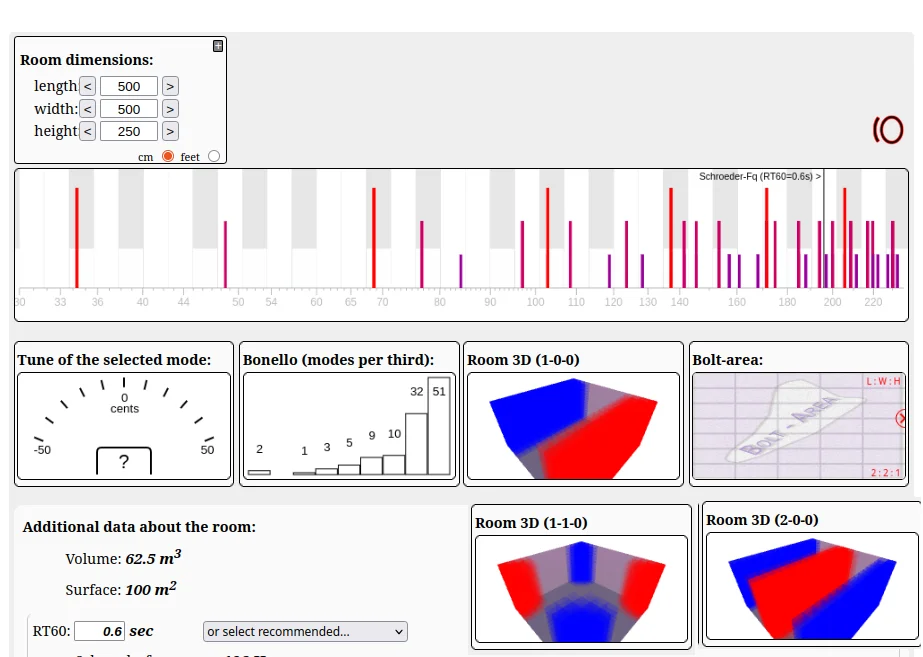The width and height of the screenshot is (923, 657).
Task: Click the 'Tune of the selected mode:' heading
Action: (114, 360)
